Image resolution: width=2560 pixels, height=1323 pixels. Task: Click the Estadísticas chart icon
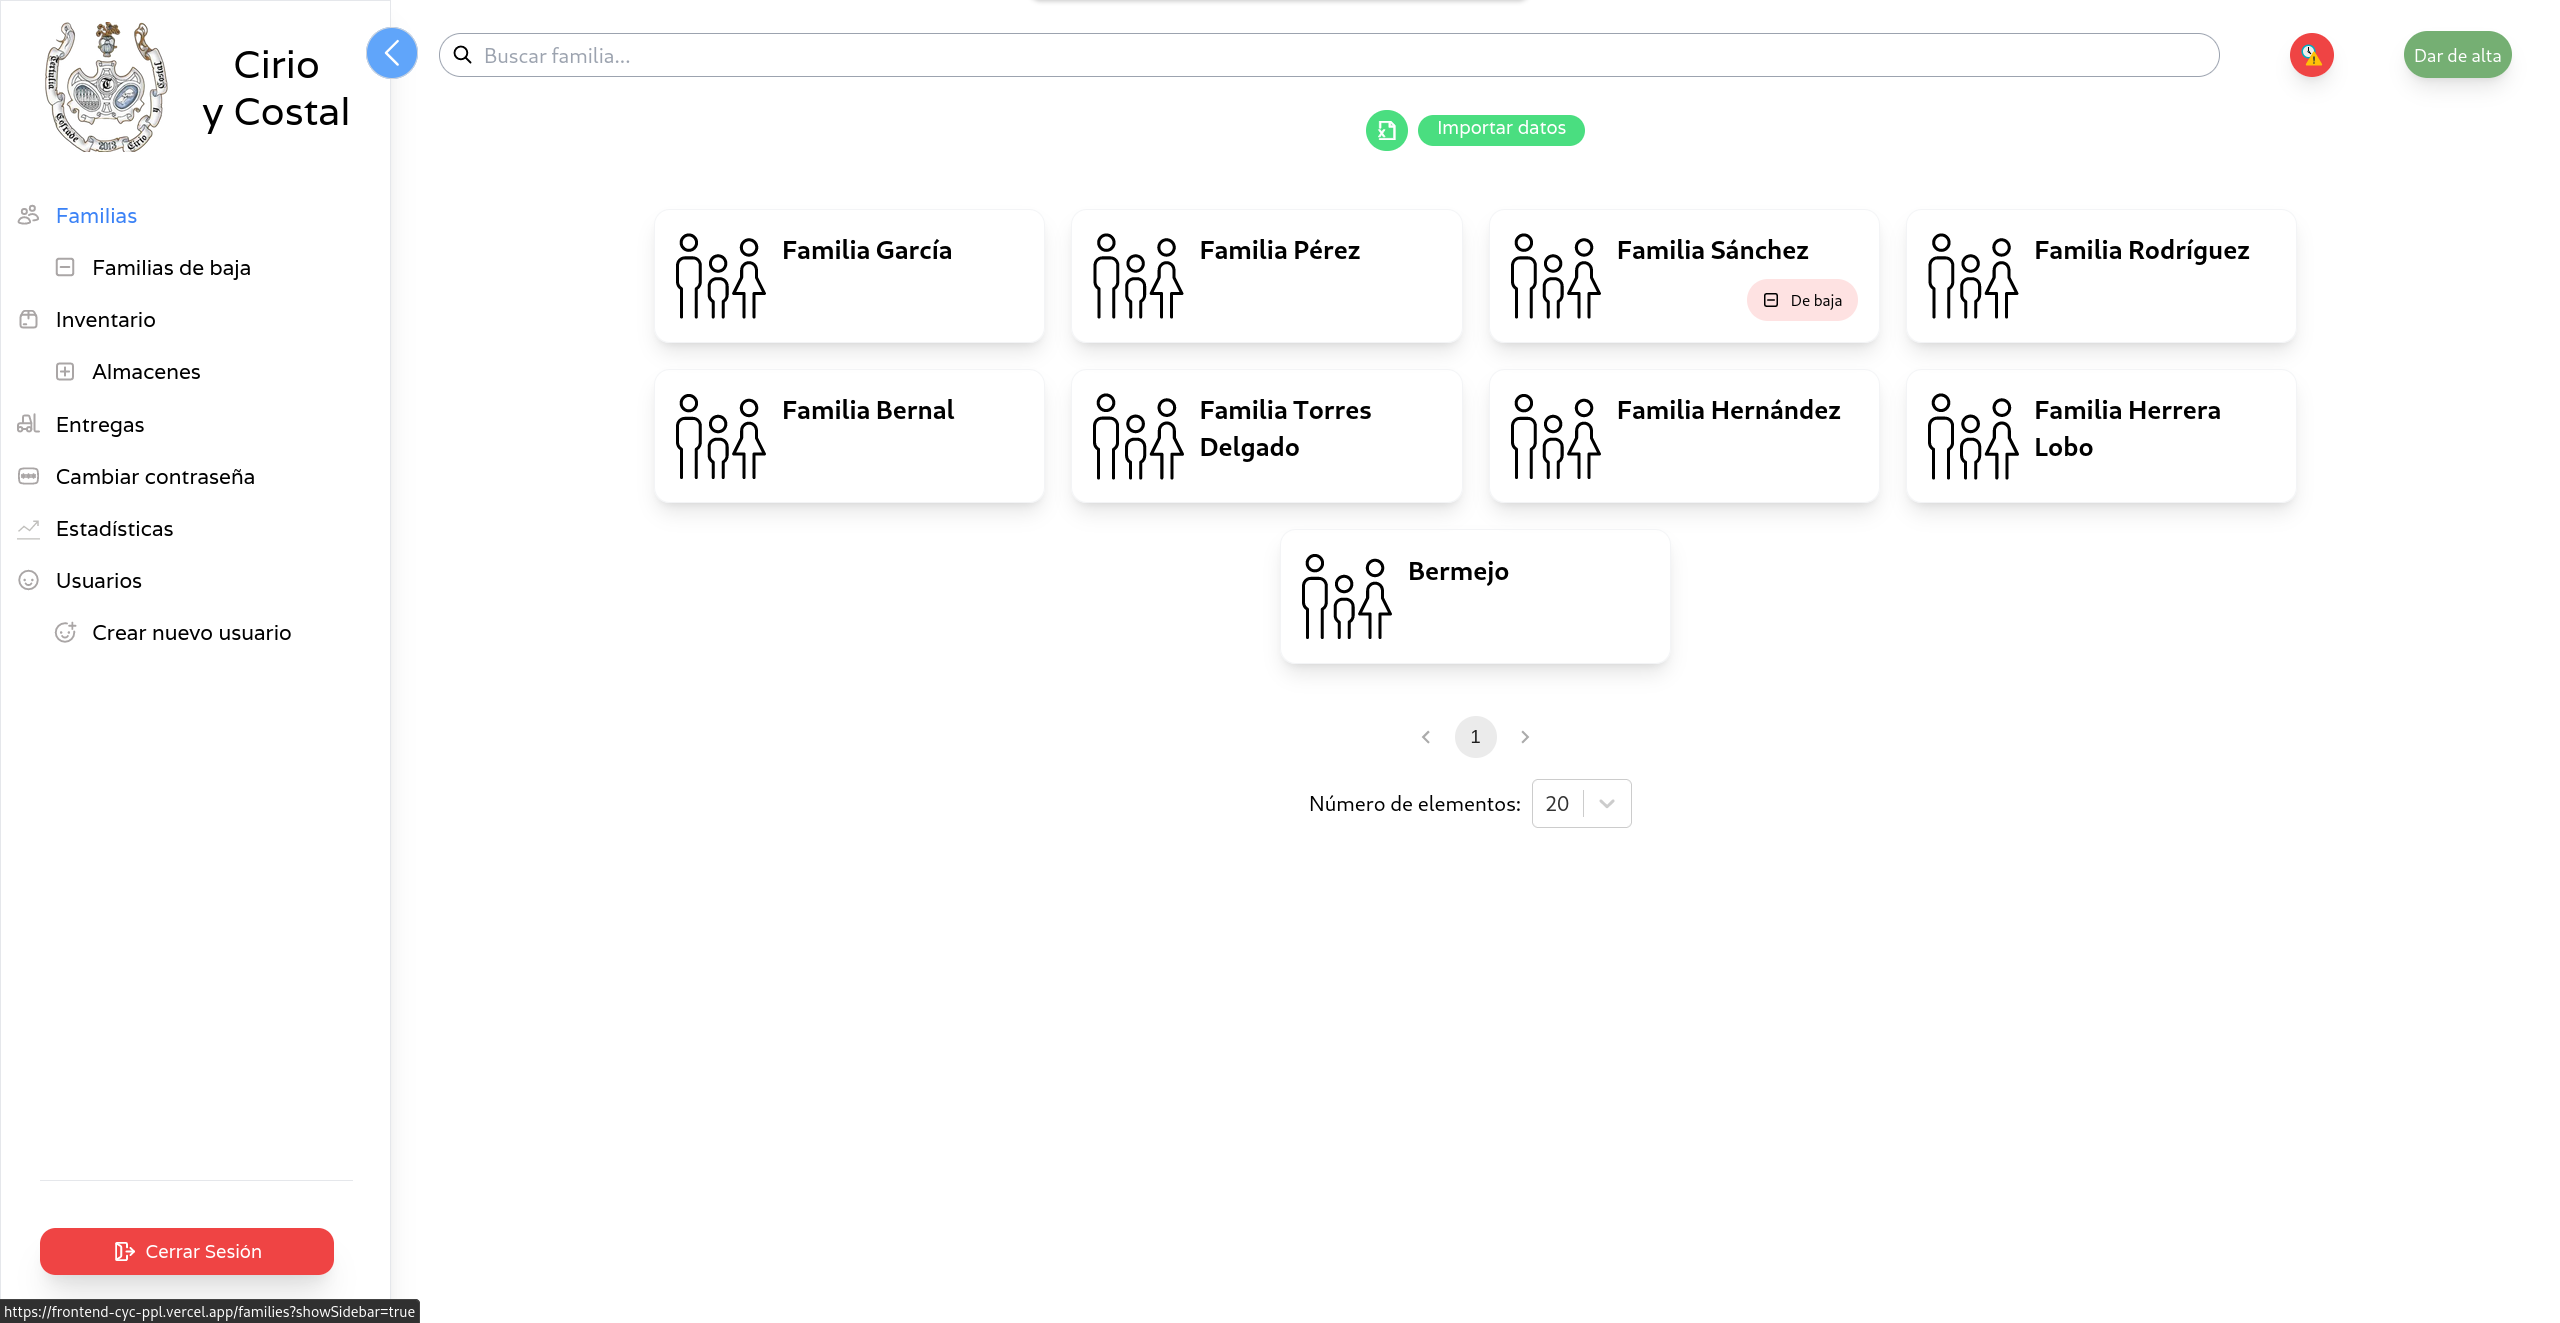(28, 529)
